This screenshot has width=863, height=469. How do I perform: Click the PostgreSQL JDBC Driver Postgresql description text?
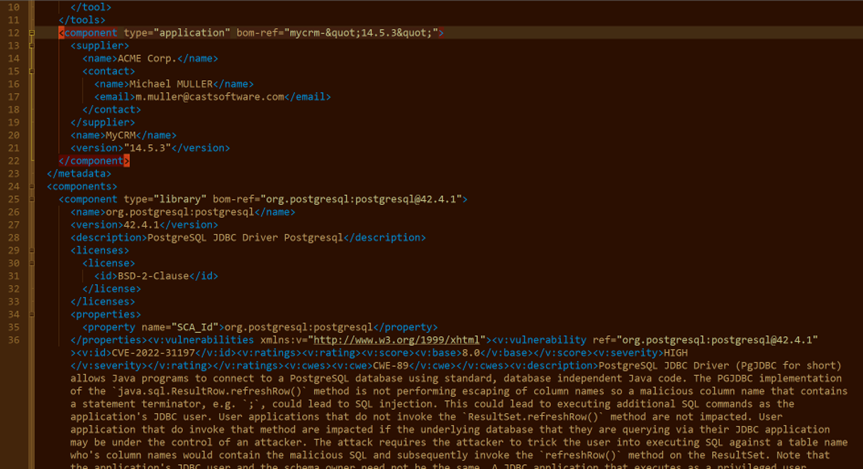pos(244,237)
